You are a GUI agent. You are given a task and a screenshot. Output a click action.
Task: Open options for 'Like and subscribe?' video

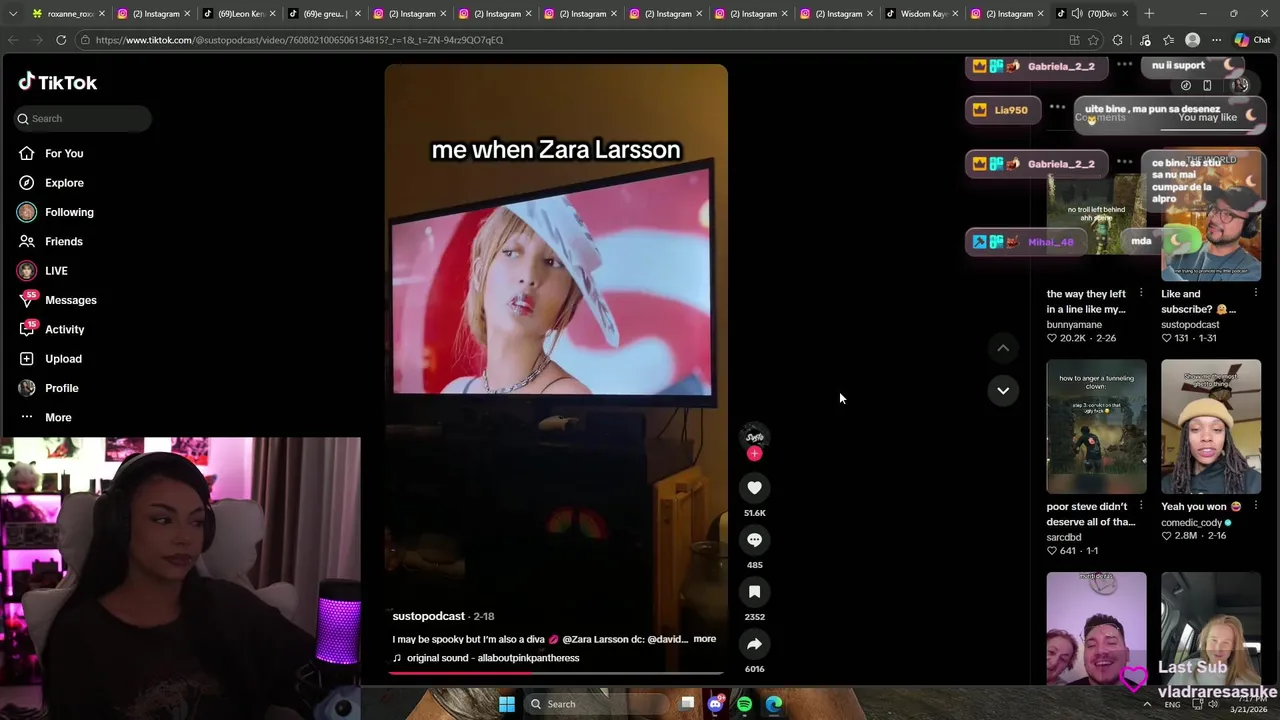tap(1256, 294)
